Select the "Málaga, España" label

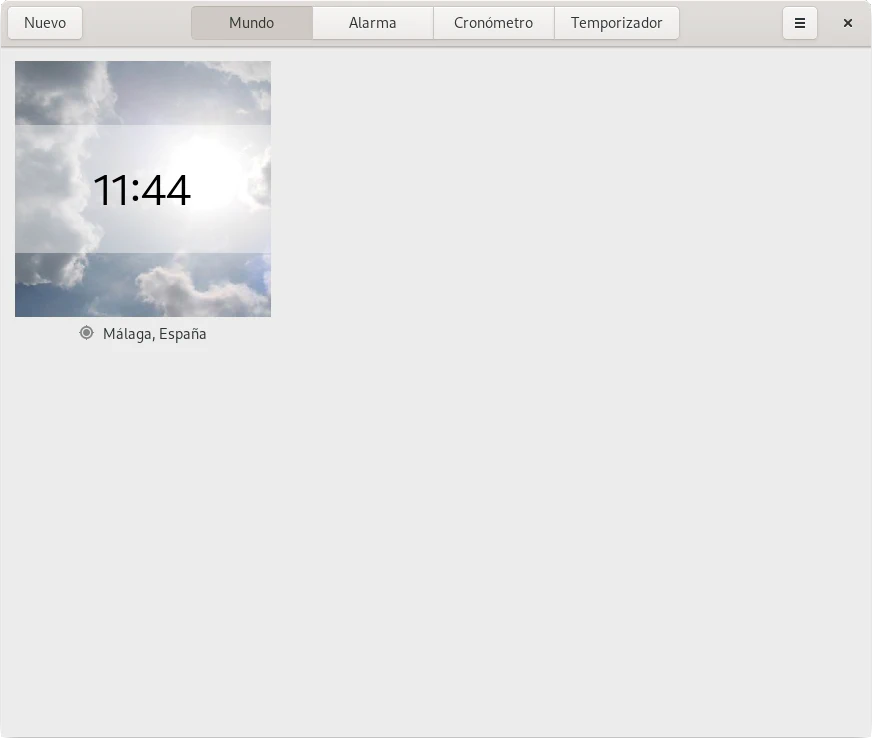tap(154, 334)
